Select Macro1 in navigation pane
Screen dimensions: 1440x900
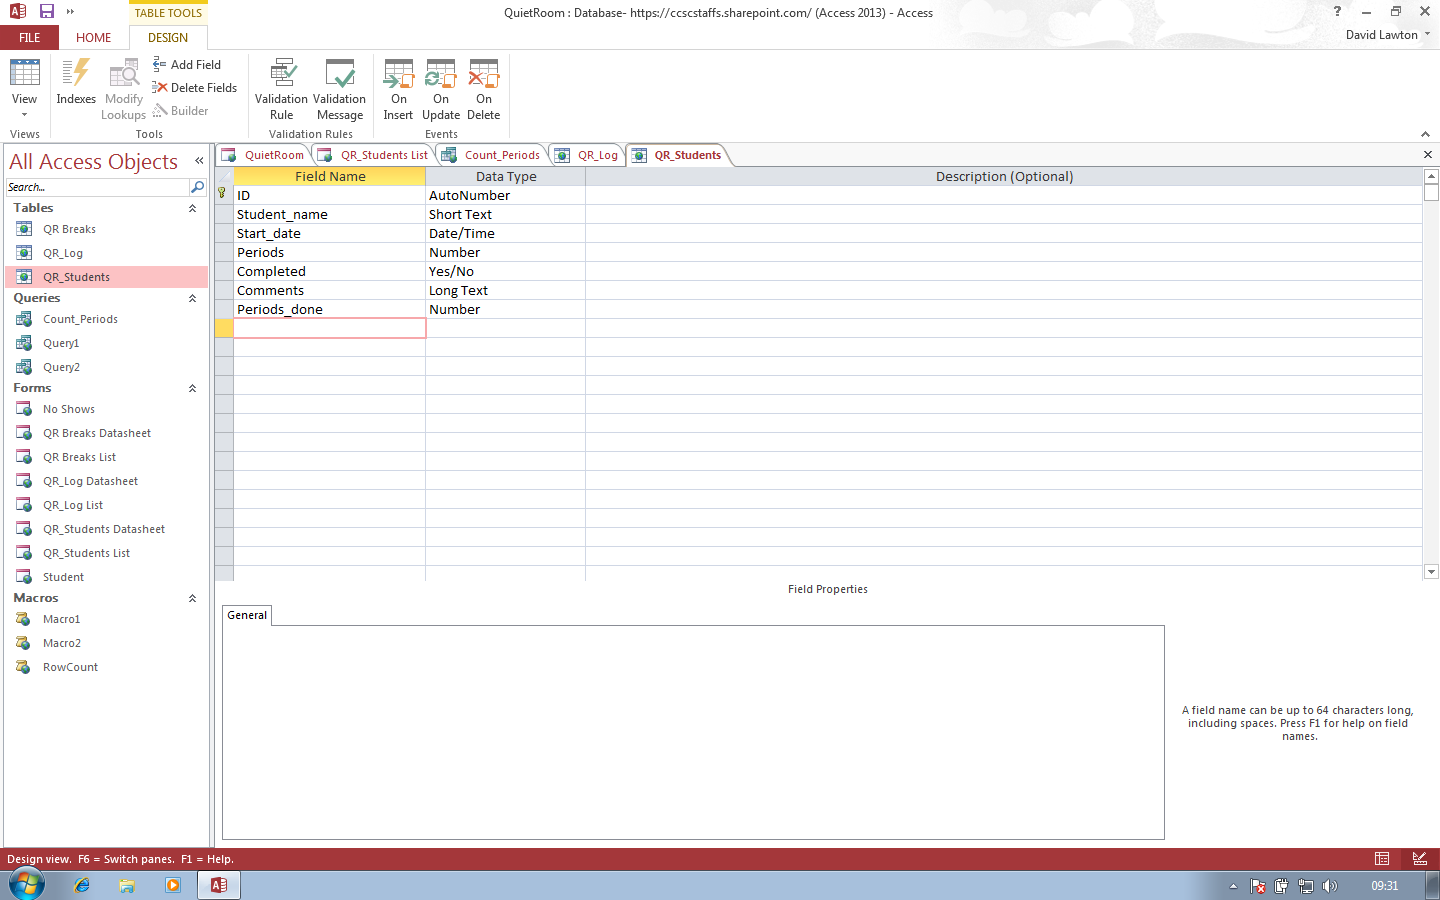(106, 619)
